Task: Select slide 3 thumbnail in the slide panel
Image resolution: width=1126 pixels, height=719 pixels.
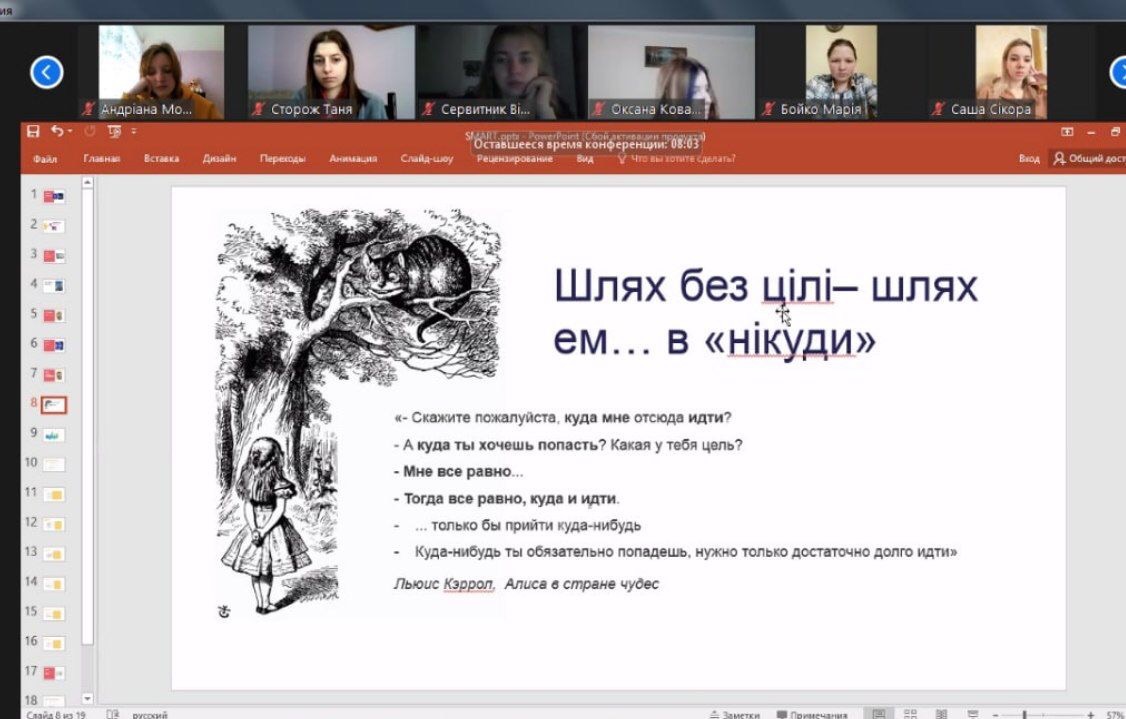Action: 54,256
